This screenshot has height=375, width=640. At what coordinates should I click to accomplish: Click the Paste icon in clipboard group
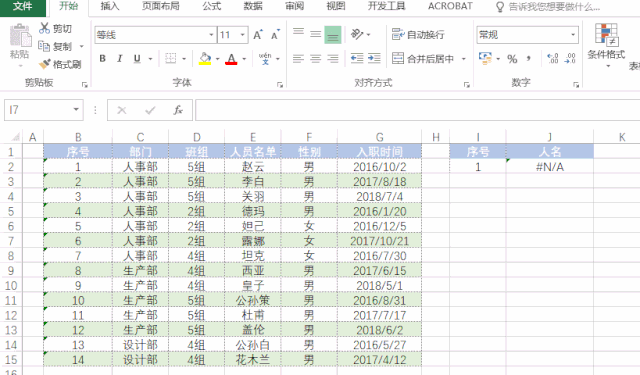(x=20, y=36)
